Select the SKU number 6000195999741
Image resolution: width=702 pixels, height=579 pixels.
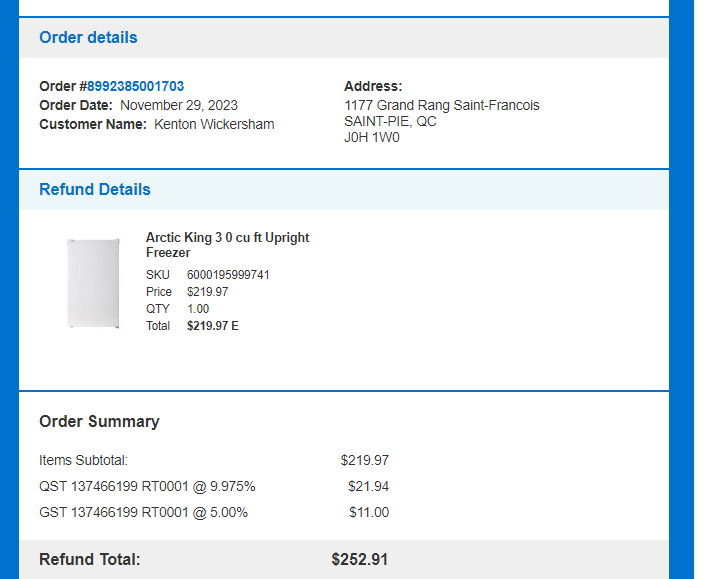click(x=228, y=274)
